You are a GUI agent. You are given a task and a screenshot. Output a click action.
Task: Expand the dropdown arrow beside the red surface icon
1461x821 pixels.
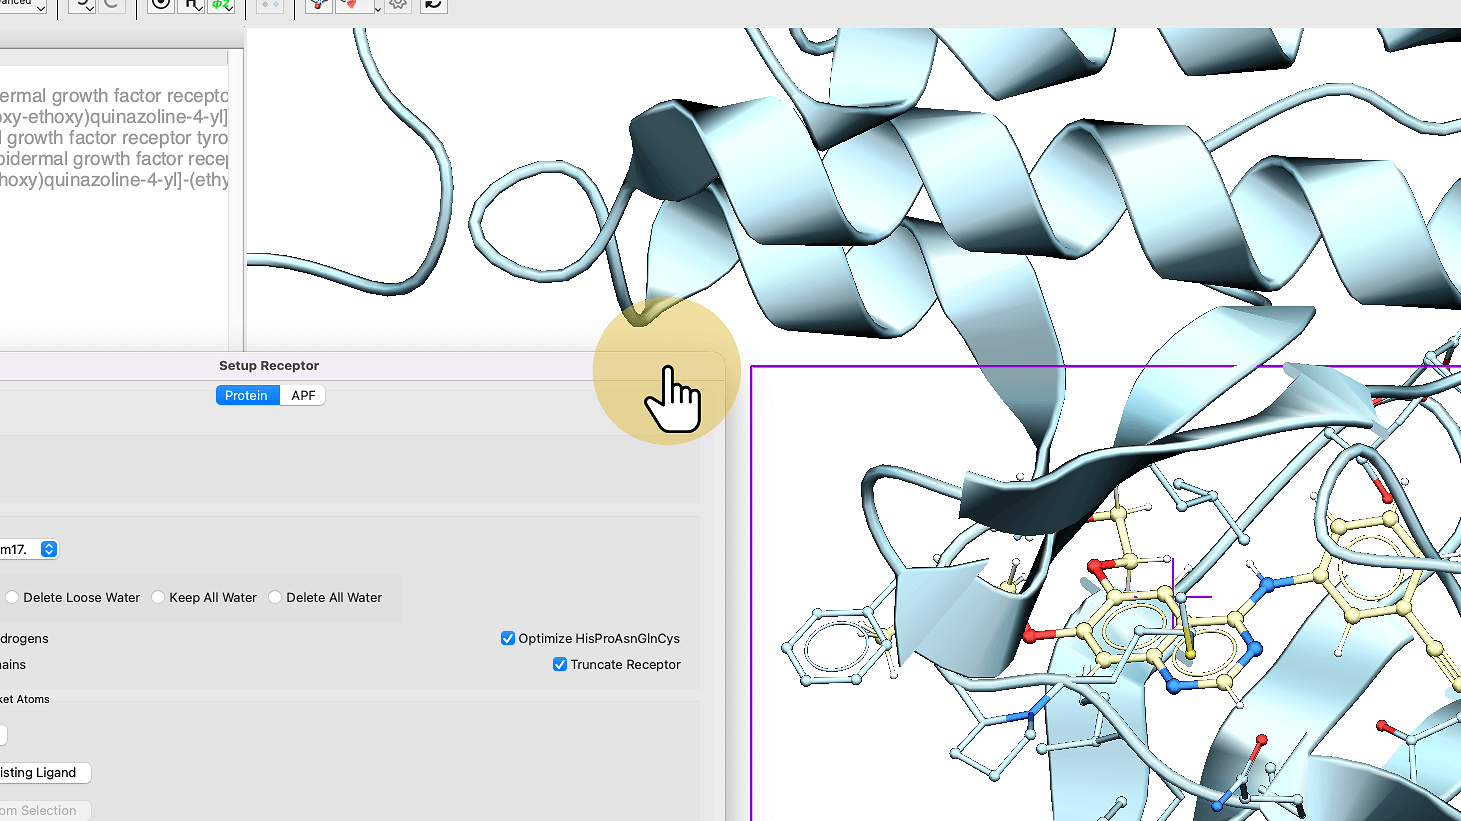(x=377, y=8)
